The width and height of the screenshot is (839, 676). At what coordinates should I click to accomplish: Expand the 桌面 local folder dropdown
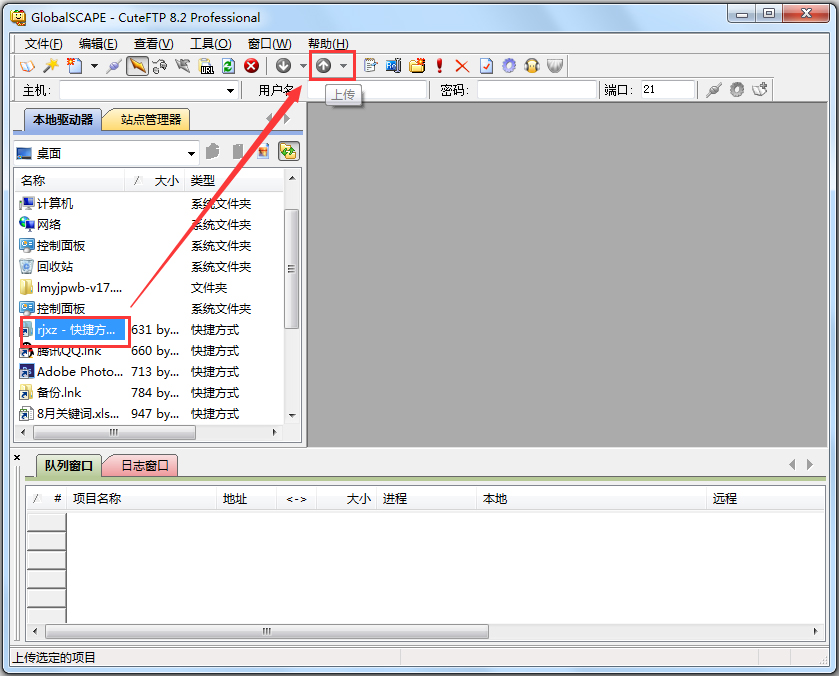pos(192,153)
